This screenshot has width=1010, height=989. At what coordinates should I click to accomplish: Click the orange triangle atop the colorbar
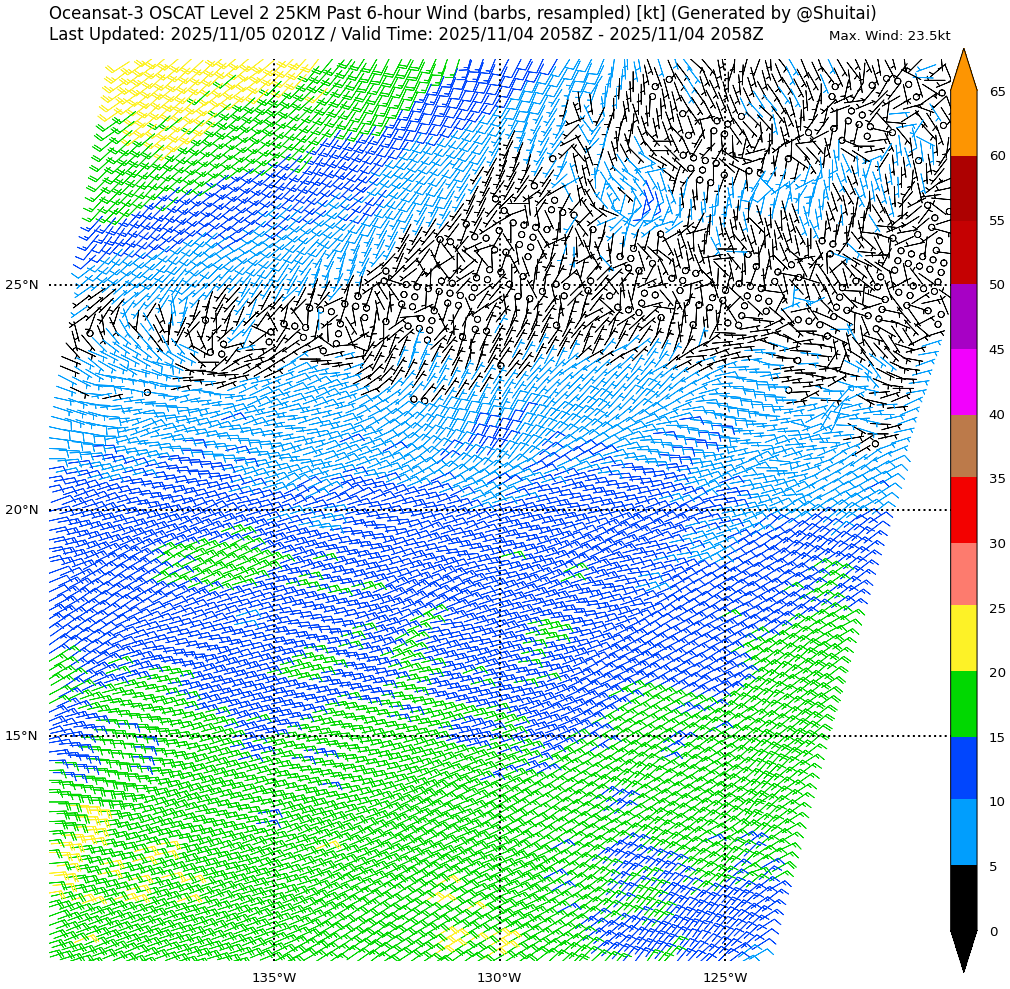pos(963,72)
